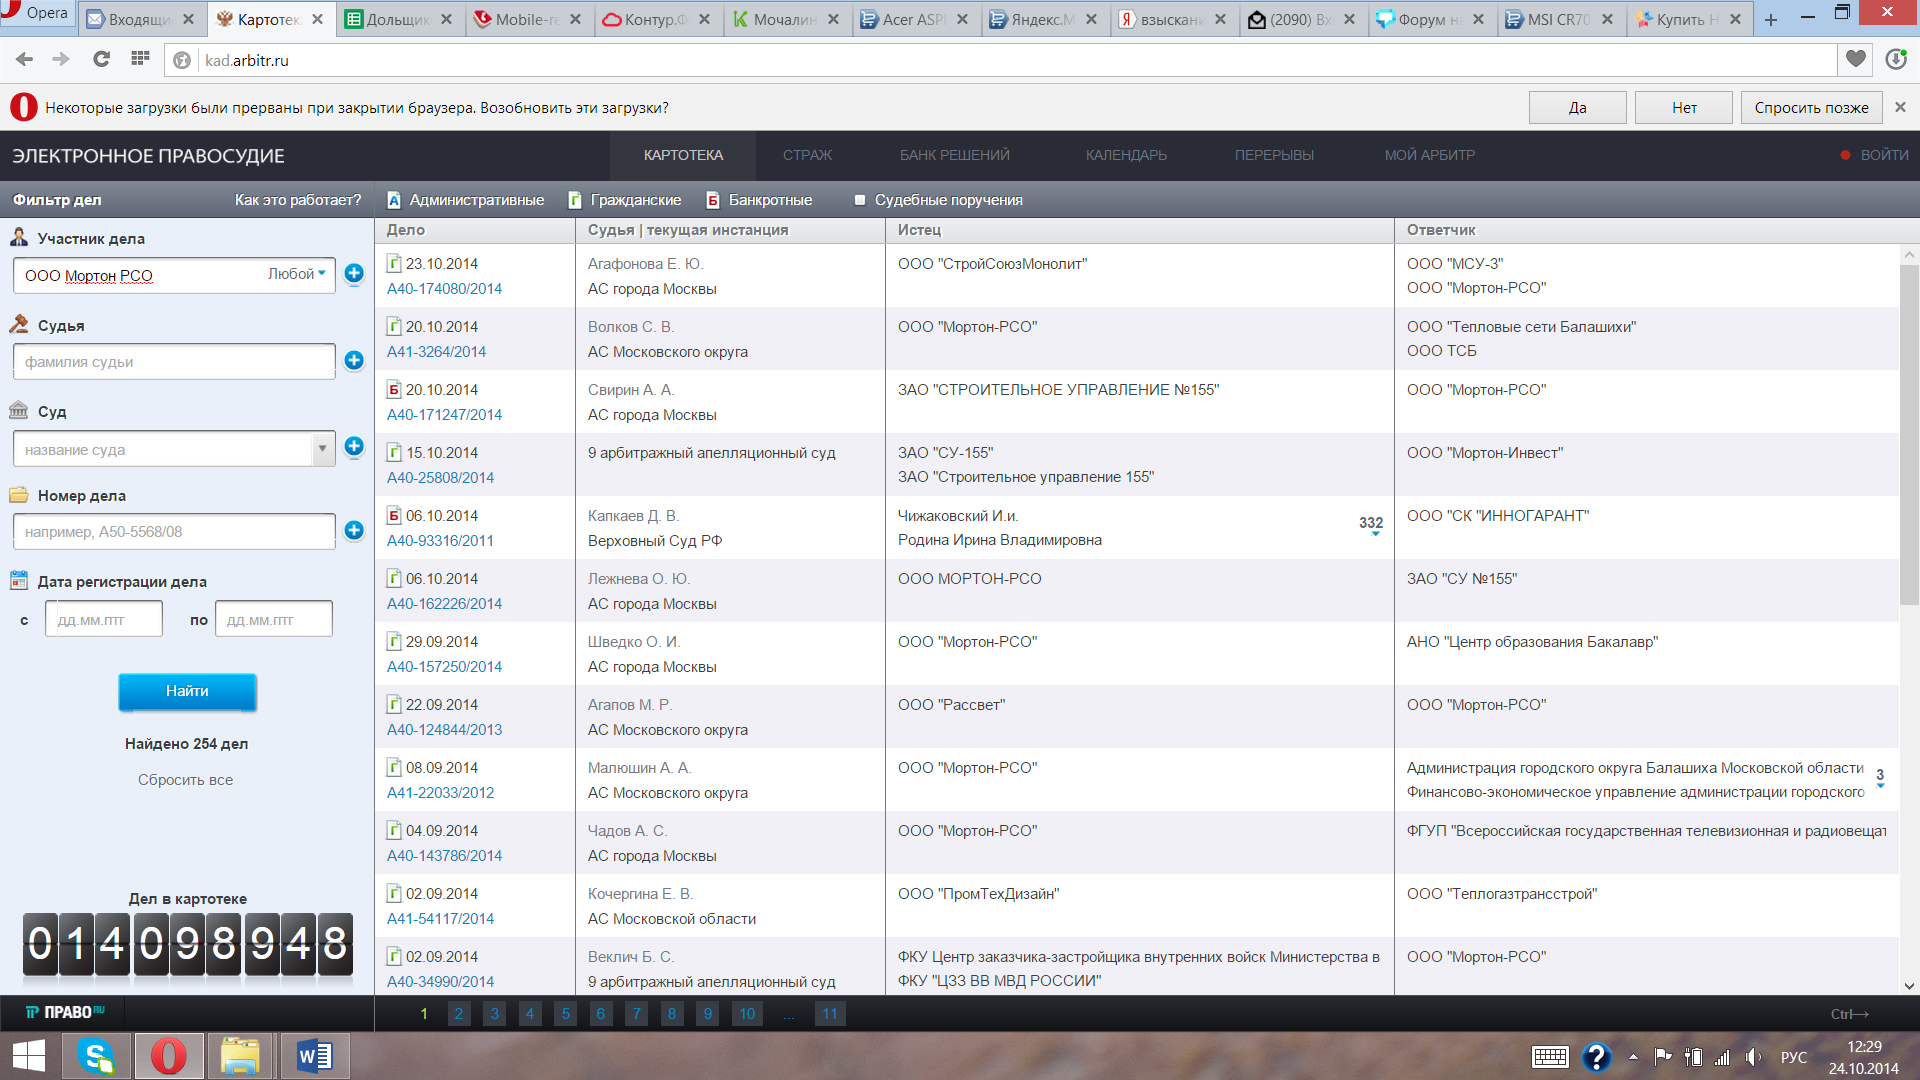Dismiss the interrupted downloads notification bar
Screen dimensions: 1920x1080
click(1901, 107)
